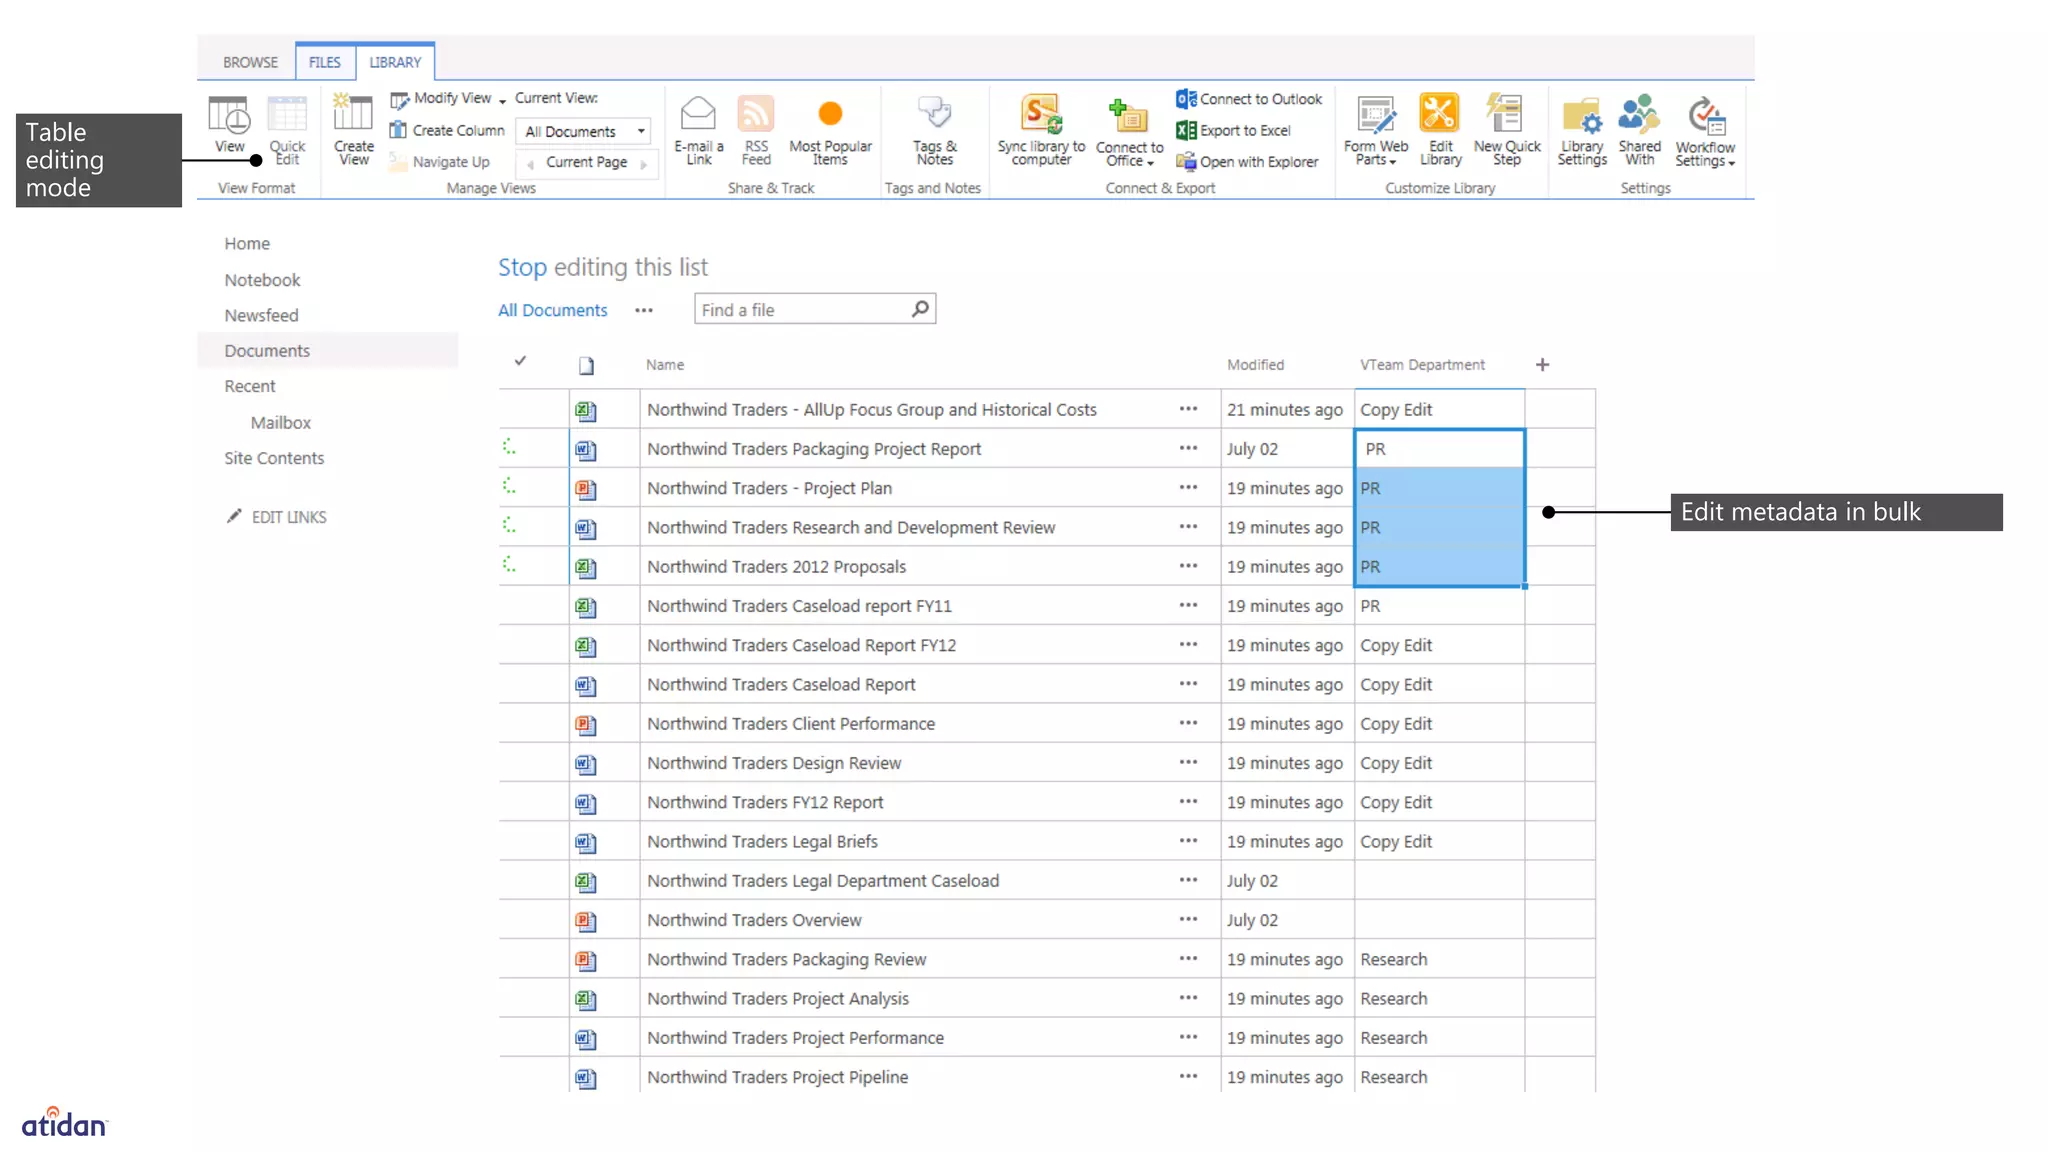Sort by the Name column header
Screen dimensions: 2048x1152
point(665,365)
